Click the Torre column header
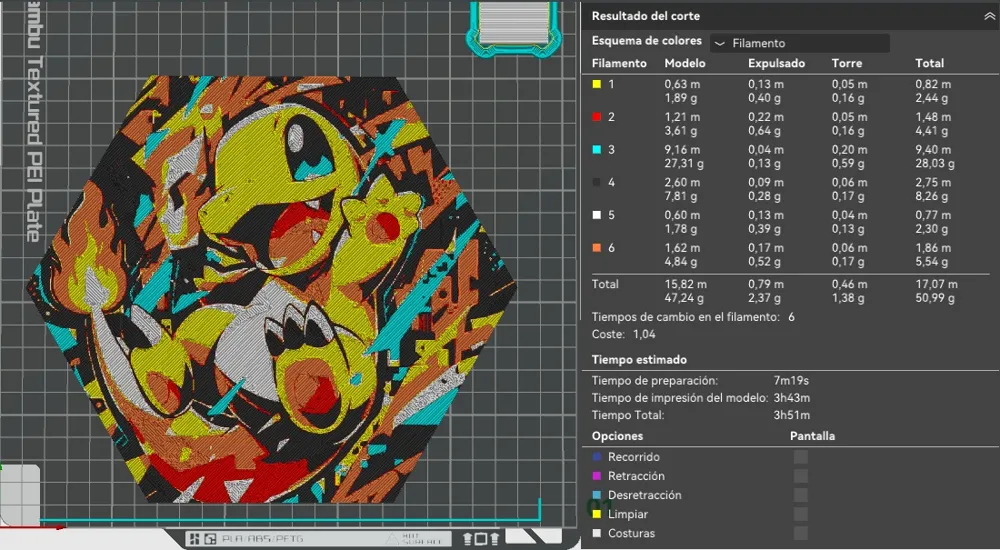 (x=846, y=63)
